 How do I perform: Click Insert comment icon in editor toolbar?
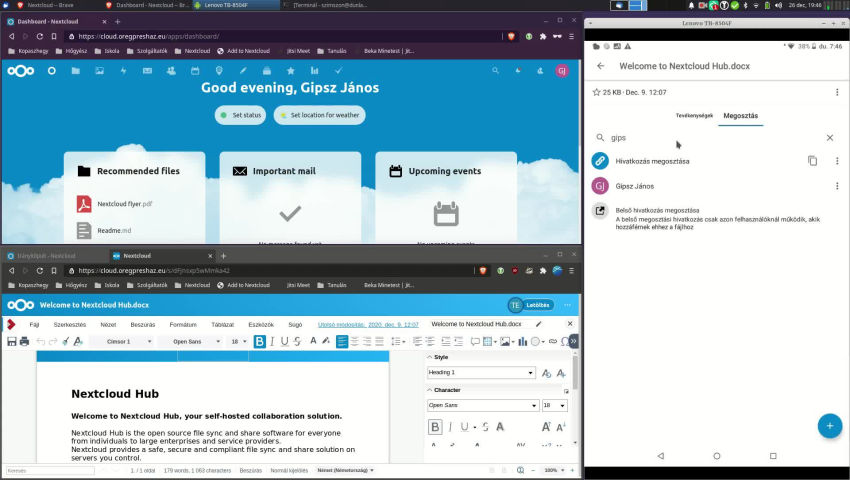click(x=475, y=341)
